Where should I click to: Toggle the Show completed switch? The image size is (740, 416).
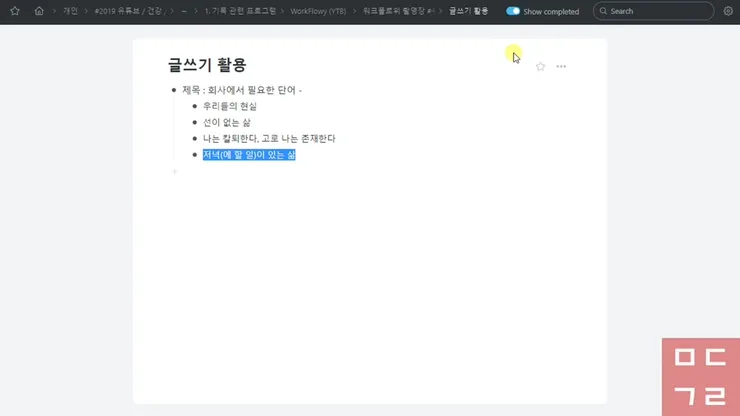click(x=513, y=11)
